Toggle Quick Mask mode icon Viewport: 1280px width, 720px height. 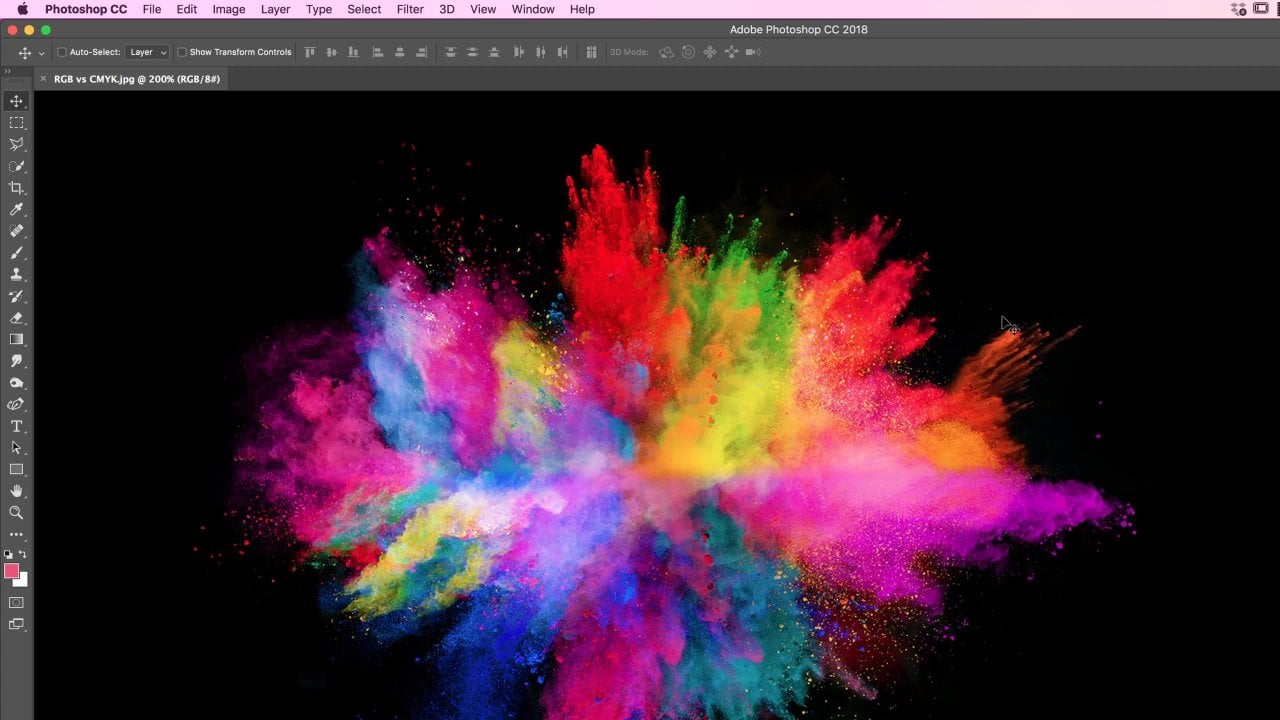tap(16, 603)
